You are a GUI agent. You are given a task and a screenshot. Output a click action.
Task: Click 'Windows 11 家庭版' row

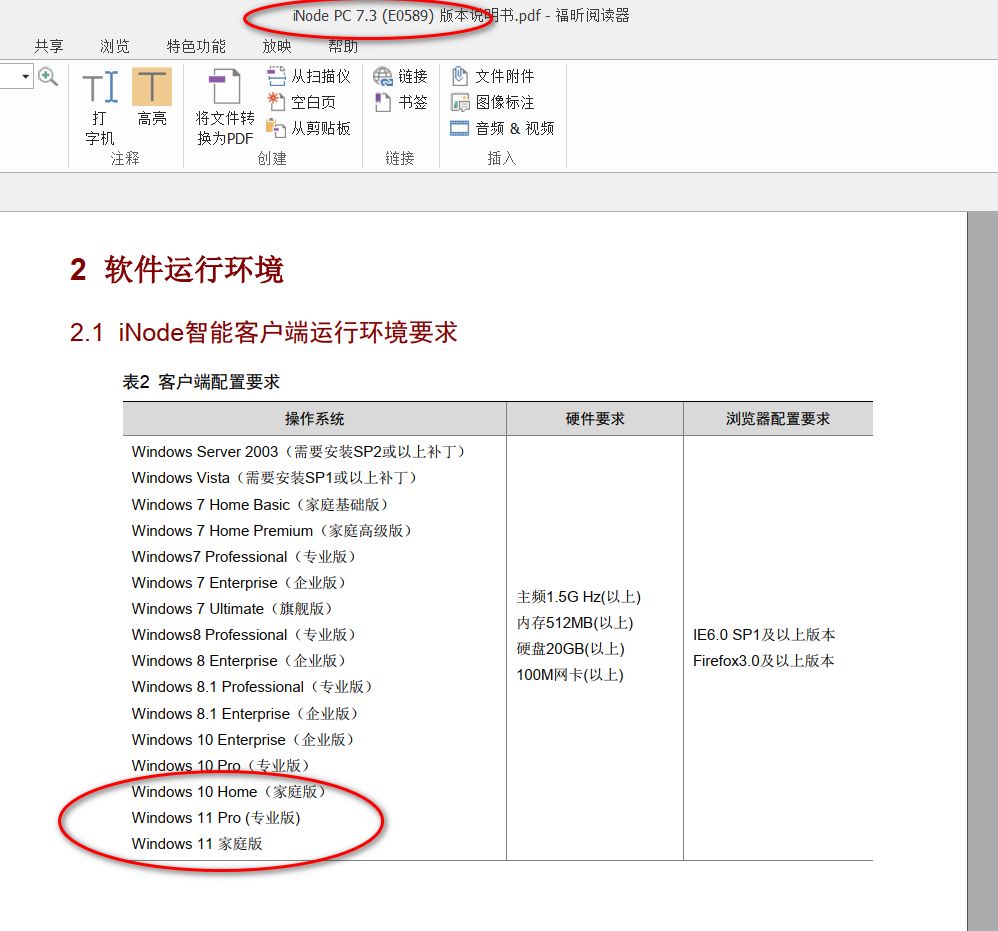point(197,844)
